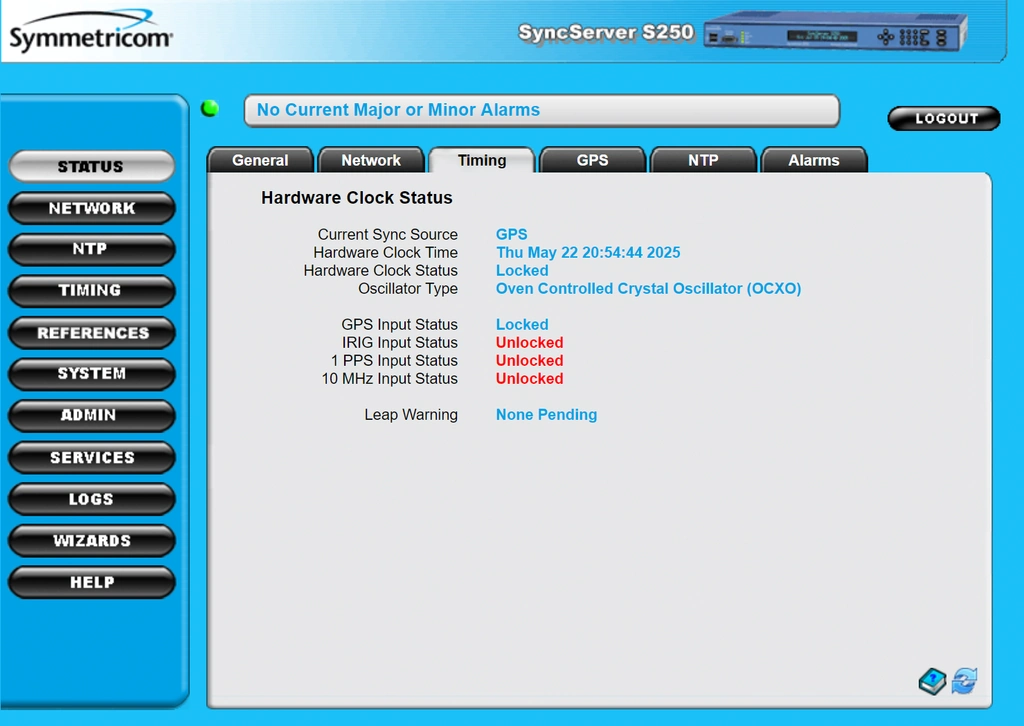The height and width of the screenshot is (726, 1024).
Task: Open the TIMING sidebar section
Action: tap(91, 291)
